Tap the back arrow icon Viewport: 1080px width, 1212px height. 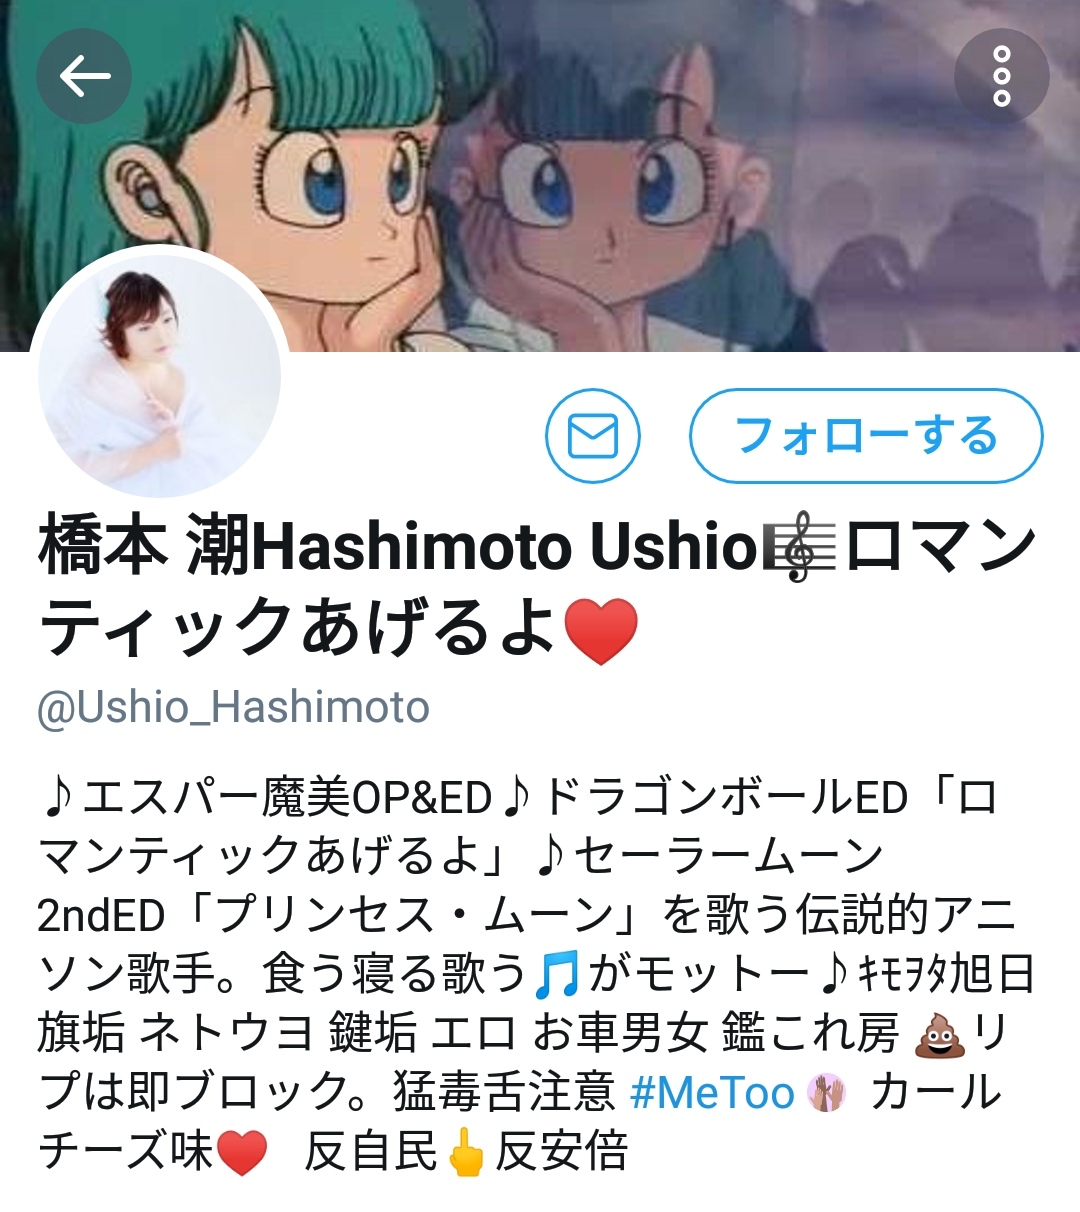coord(84,77)
